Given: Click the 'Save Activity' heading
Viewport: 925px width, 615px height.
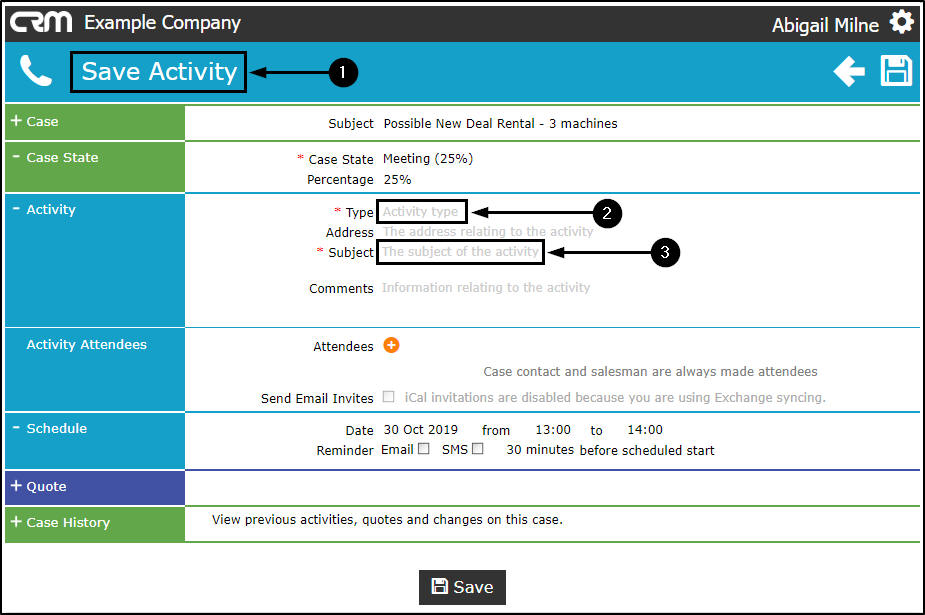Looking at the screenshot, I should [159, 72].
